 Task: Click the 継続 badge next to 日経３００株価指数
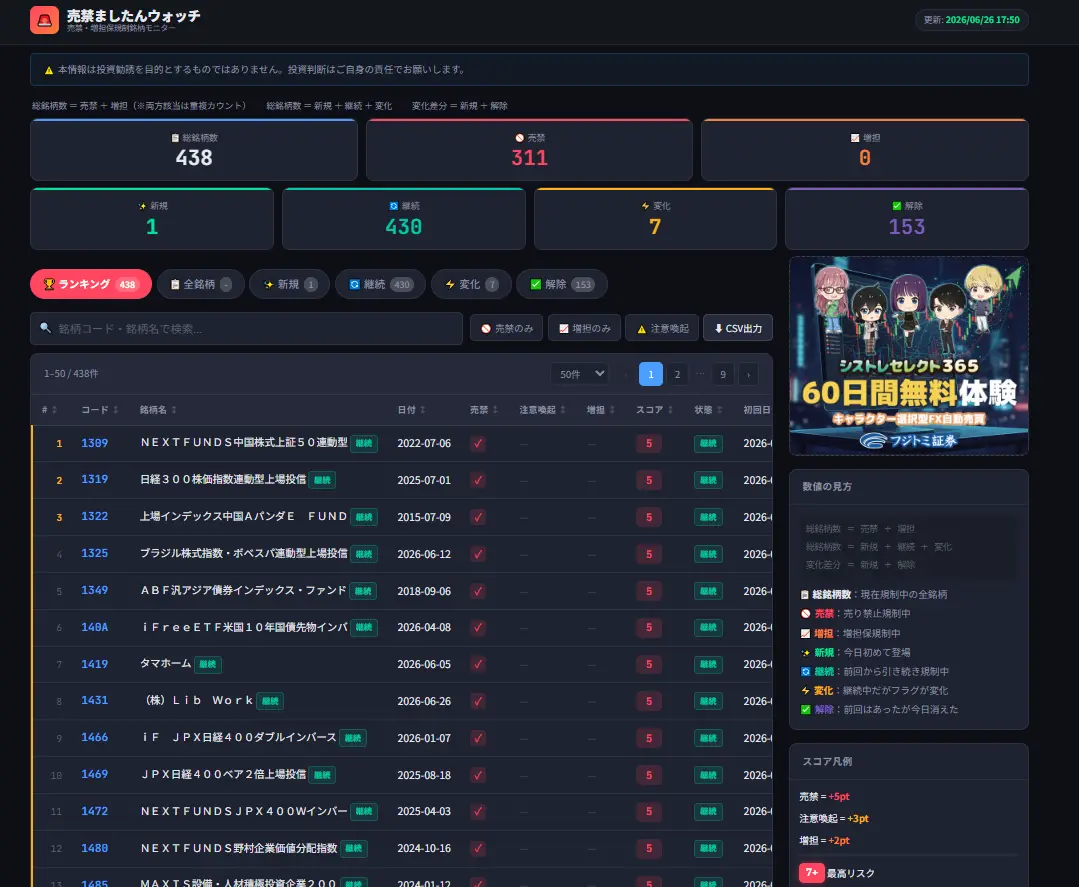pos(322,480)
